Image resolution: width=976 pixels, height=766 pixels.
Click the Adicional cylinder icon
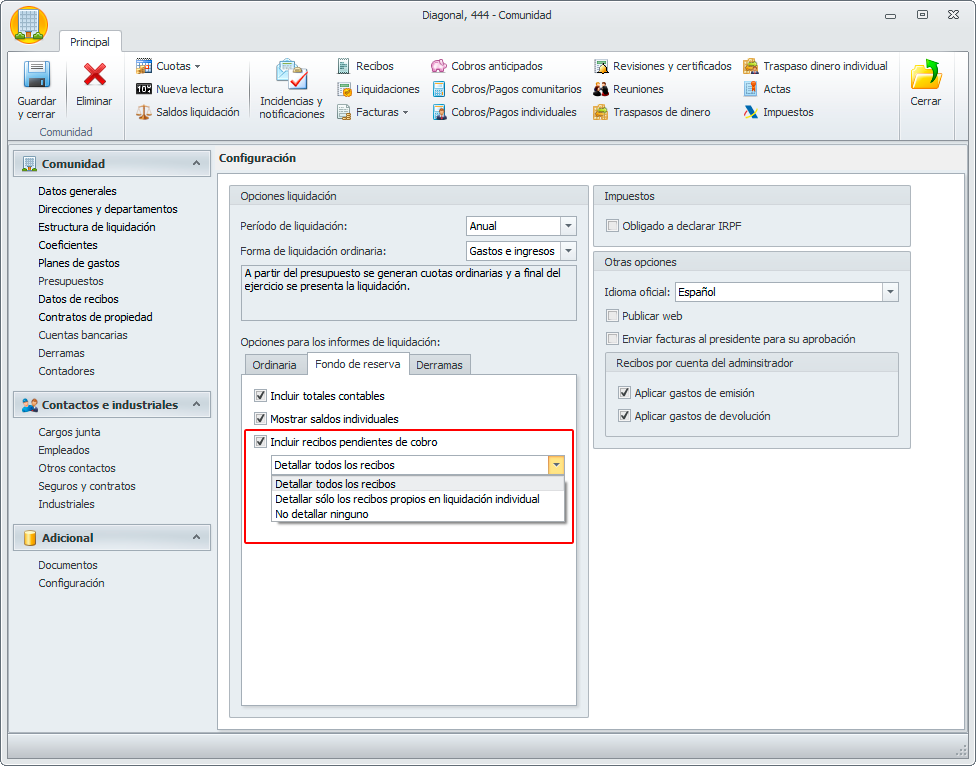(x=29, y=538)
